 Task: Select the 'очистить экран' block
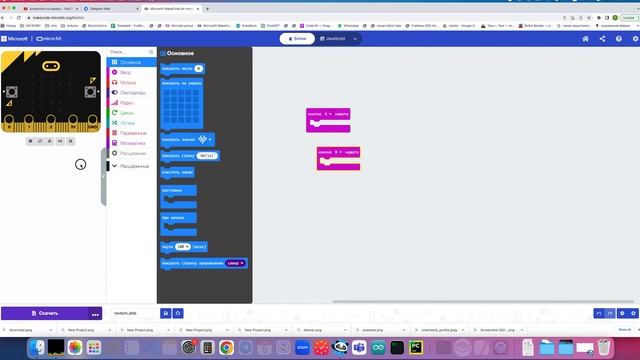click(x=178, y=172)
